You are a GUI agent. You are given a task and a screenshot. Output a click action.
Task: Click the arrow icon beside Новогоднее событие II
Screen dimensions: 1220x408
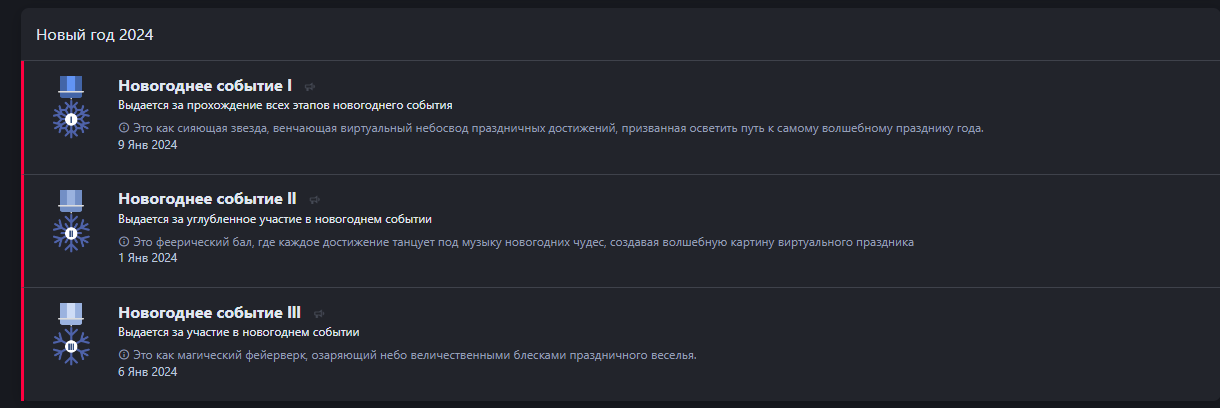(x=314, y=200)
